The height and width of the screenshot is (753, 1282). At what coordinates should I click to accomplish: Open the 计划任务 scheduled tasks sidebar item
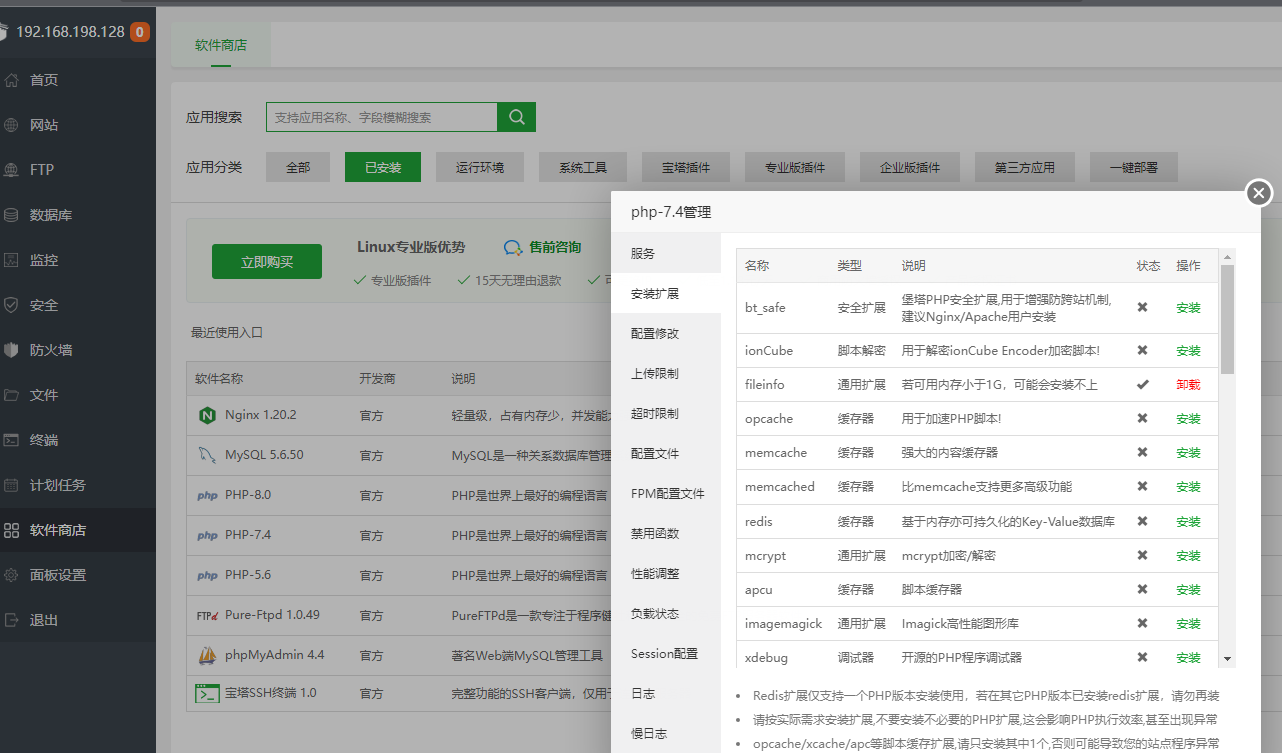click(78, 485)
